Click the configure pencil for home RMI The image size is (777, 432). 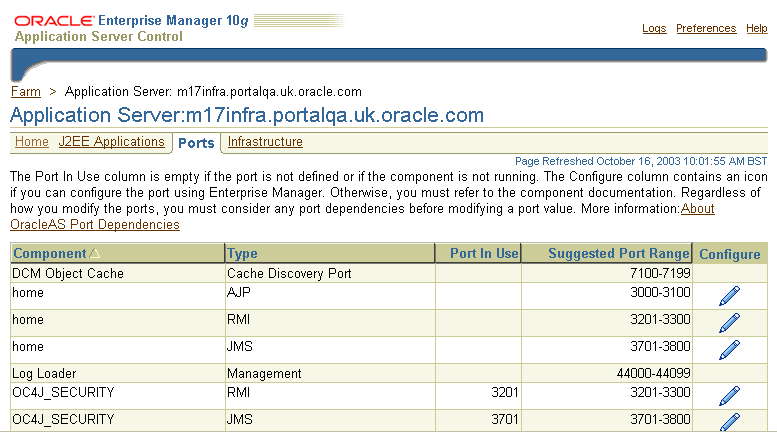pos(729,323)
